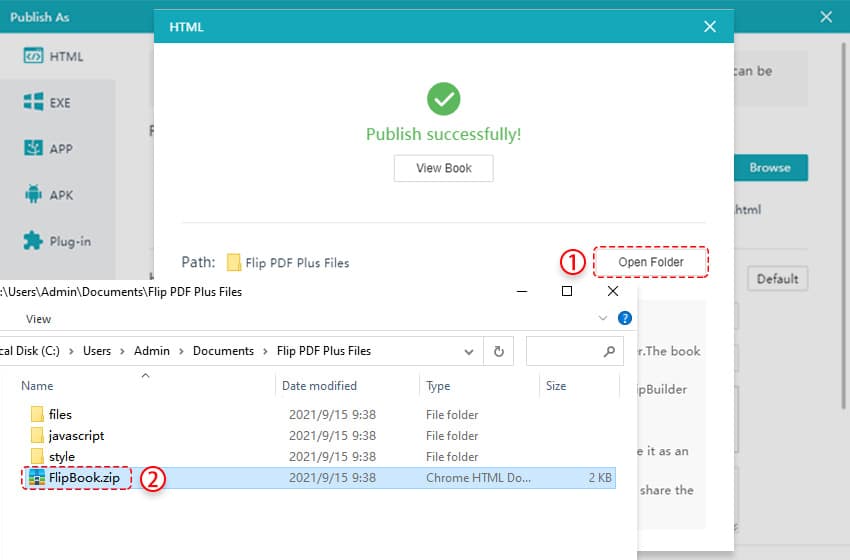
Task: Click the Flip PDF Plus Files path link
Action: (297, 263)
